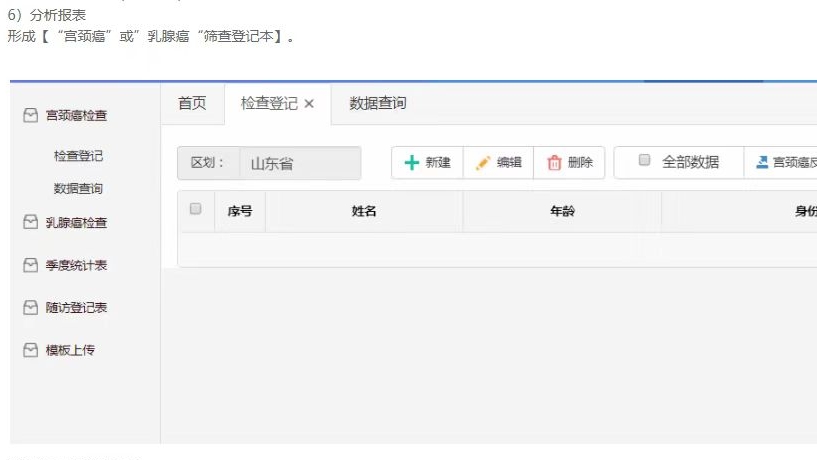Select the 检查登记 tab label
This screenshot has width=817, height=460.
point(269,103)
